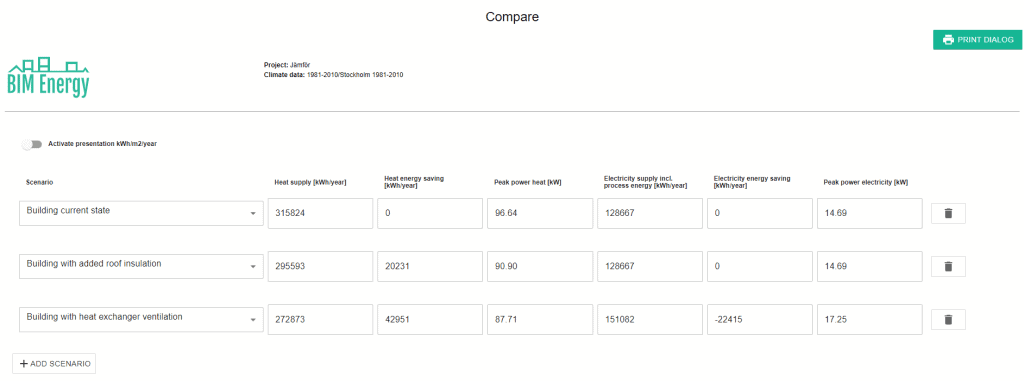Screen dimensions: 1024x381
Task: Open the Building with added roof insulation dropdown
Action: pos(141,266)
